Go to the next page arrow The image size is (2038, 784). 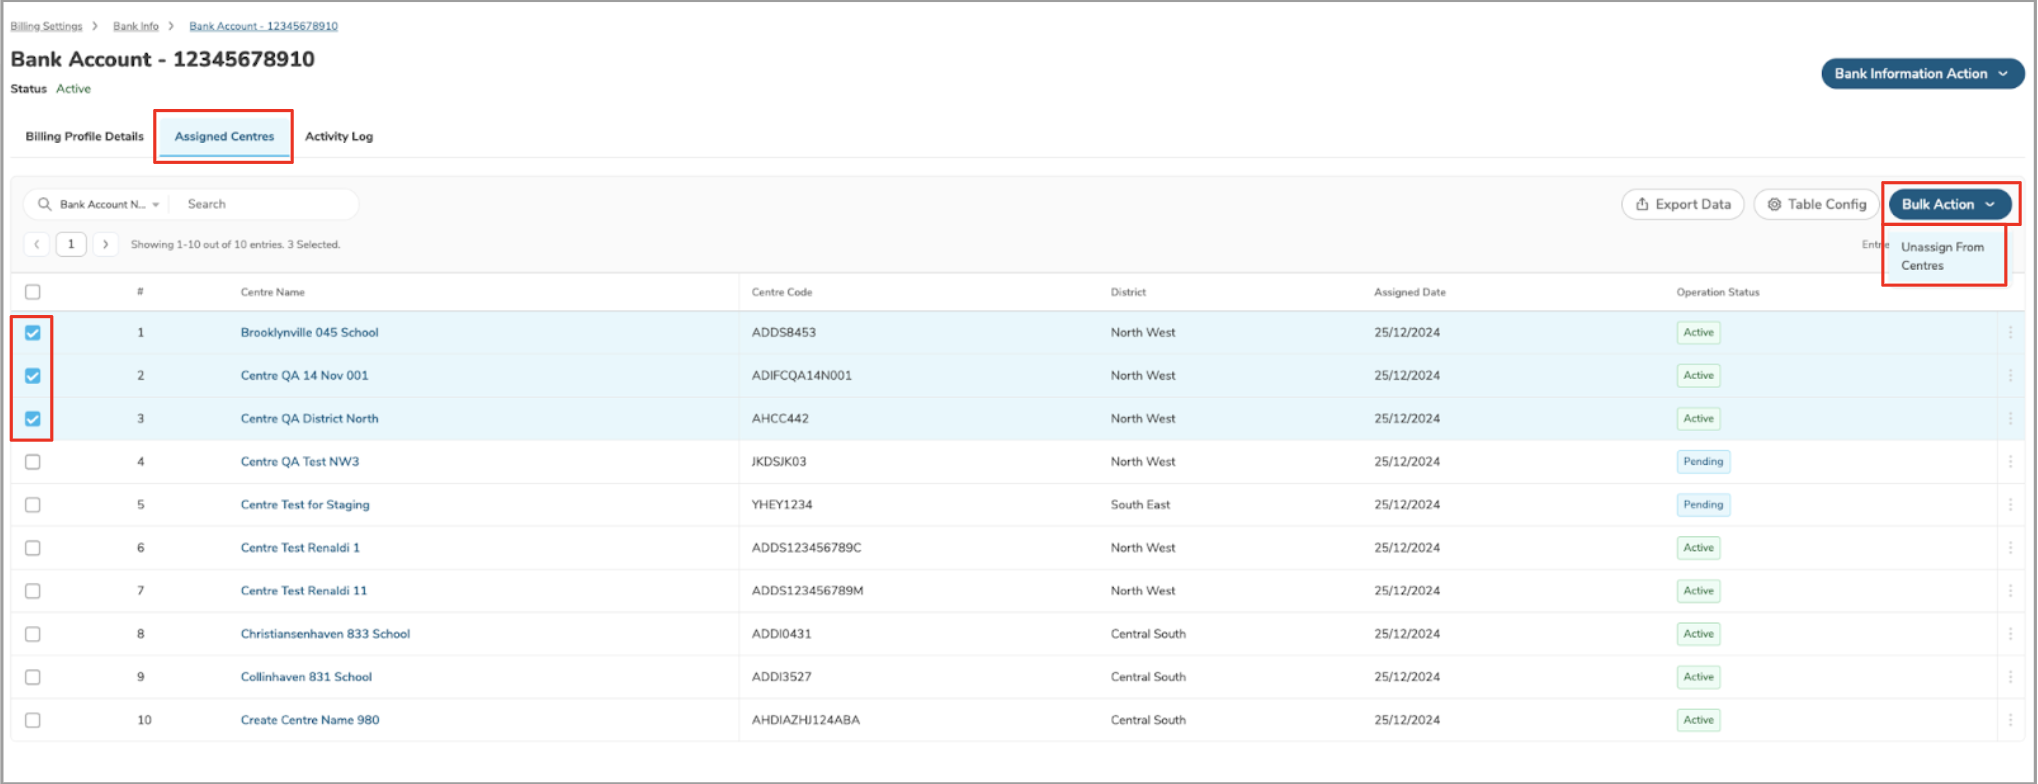pyautogui.click(x=105, y=244)
